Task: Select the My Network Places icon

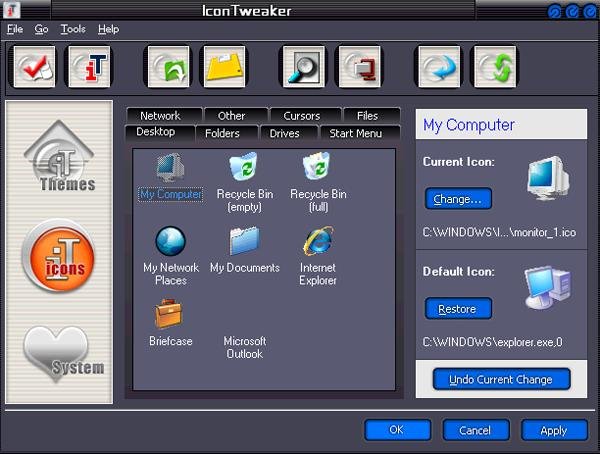Action: (x=171, y=256)
